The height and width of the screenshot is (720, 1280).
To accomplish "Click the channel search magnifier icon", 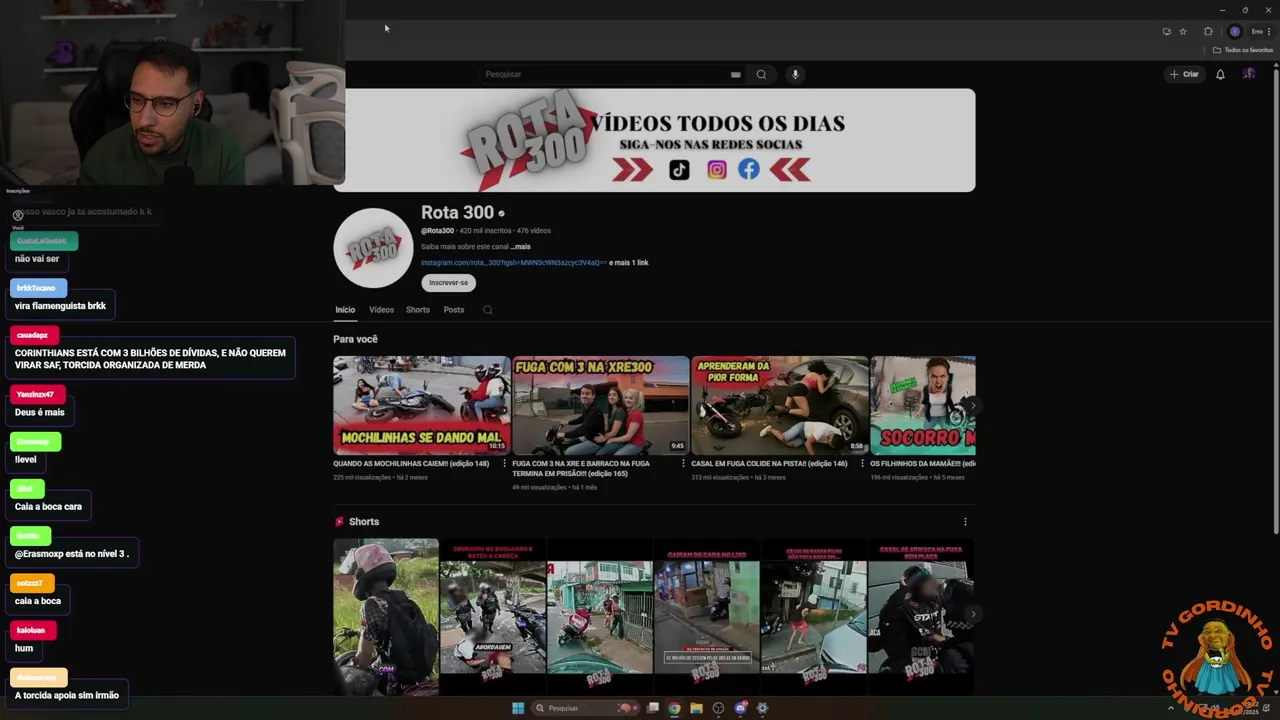I will point(488,310).
